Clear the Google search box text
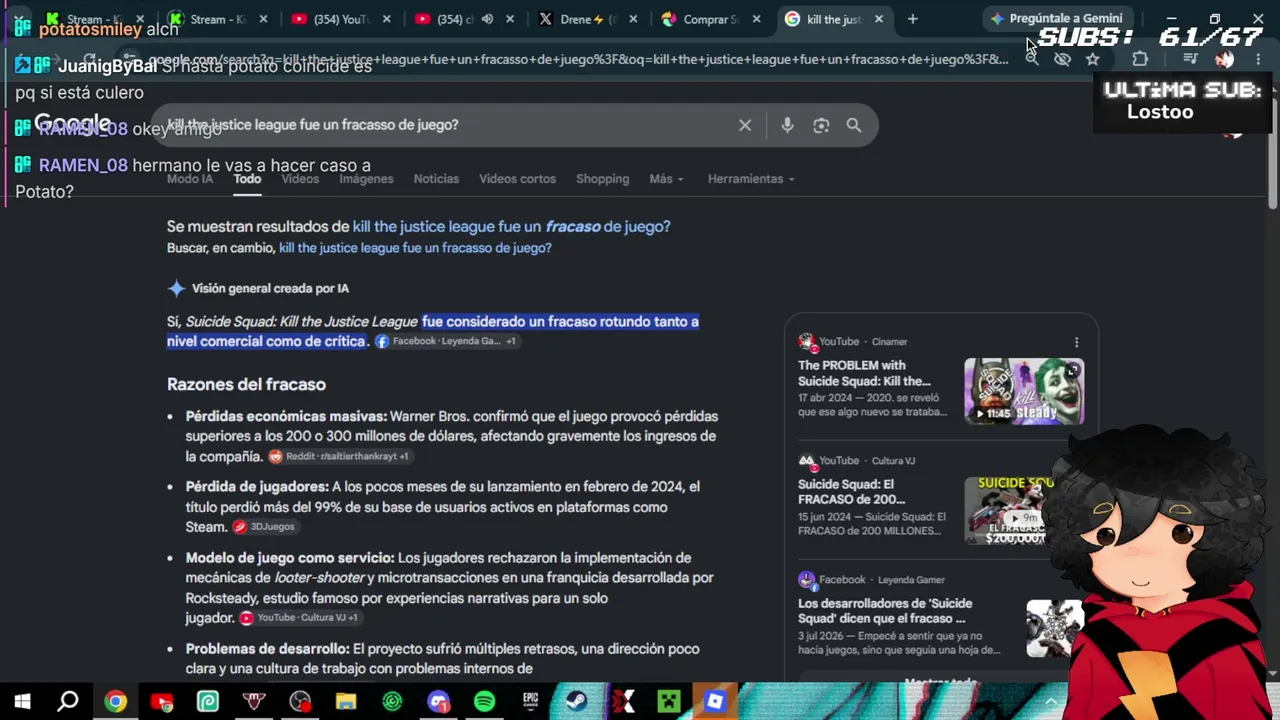This screenshot has width=1280, height=720. point(745,125)
